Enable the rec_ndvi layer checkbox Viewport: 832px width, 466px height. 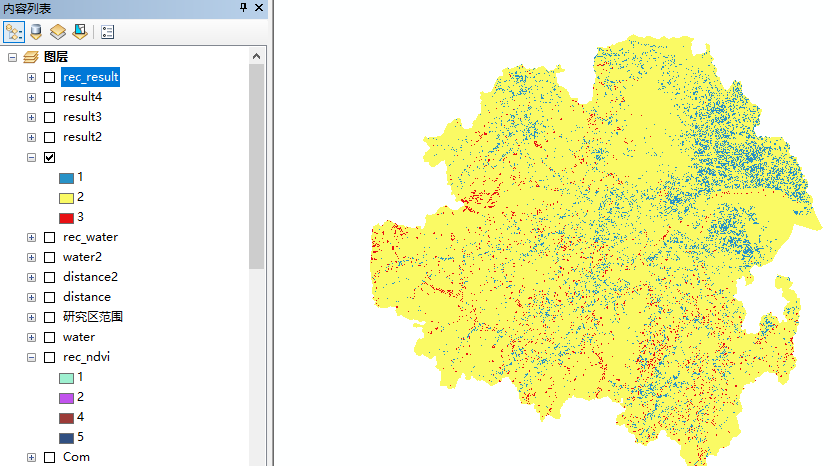point(49,358)
